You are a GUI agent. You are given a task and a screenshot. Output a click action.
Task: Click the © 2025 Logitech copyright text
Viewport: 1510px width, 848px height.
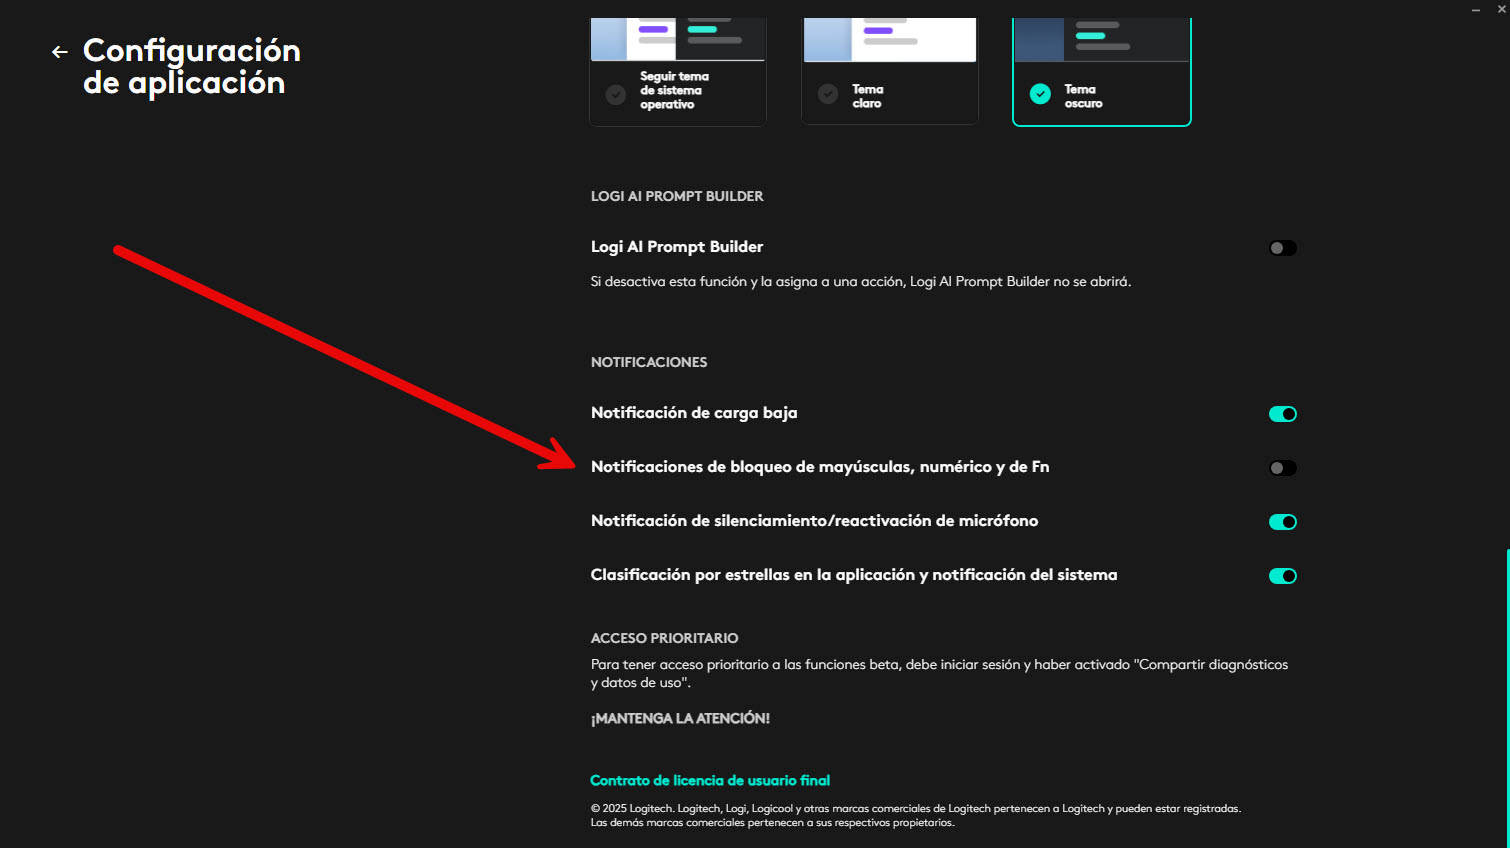(916, 815)
